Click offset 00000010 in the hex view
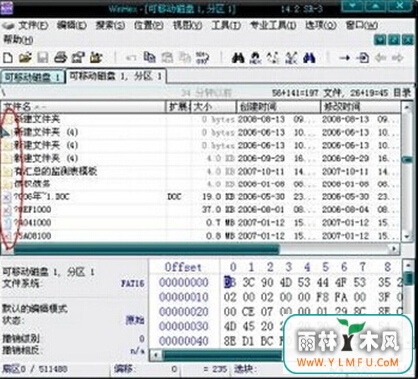418x379 pixels. coord(184,297)
